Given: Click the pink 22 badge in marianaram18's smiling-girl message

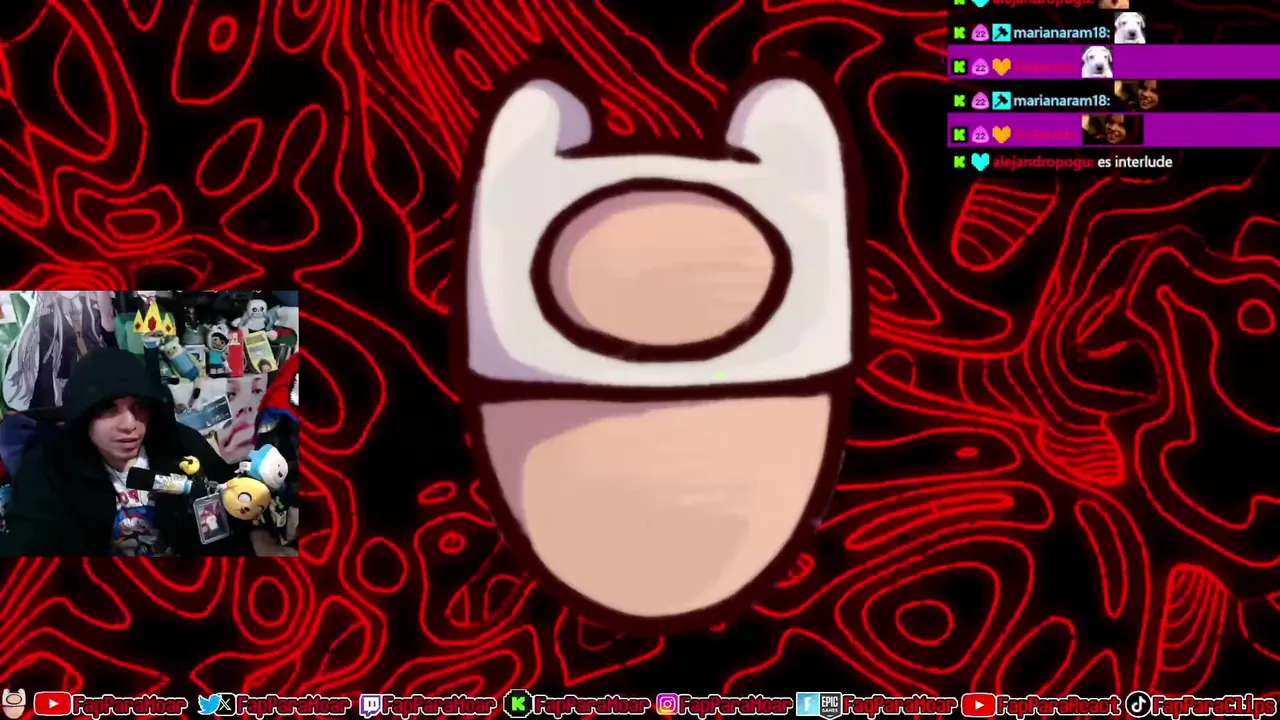Looking at the screenshot, I should (980, 101).
